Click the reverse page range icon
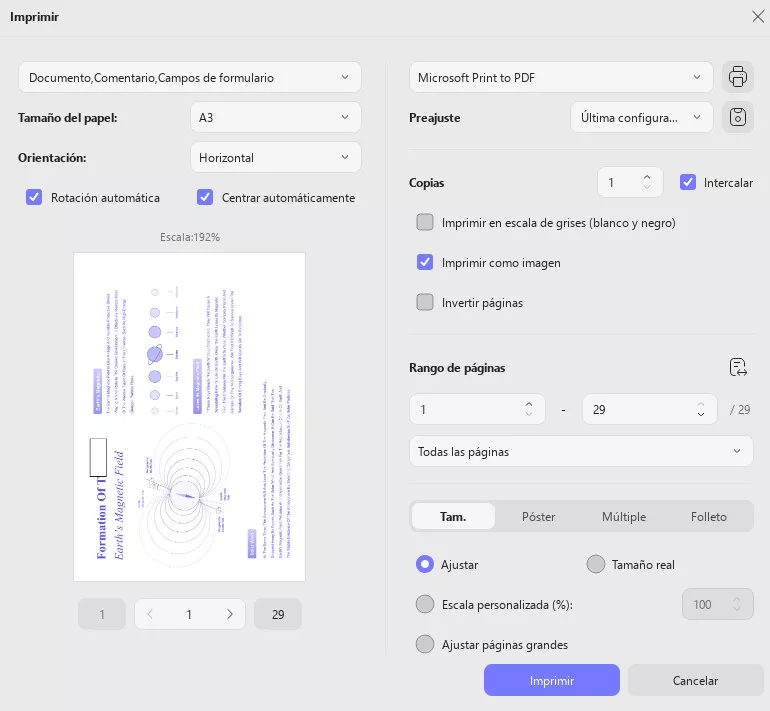This screenshot has width=770, height=711. click(x=739, y=367)
